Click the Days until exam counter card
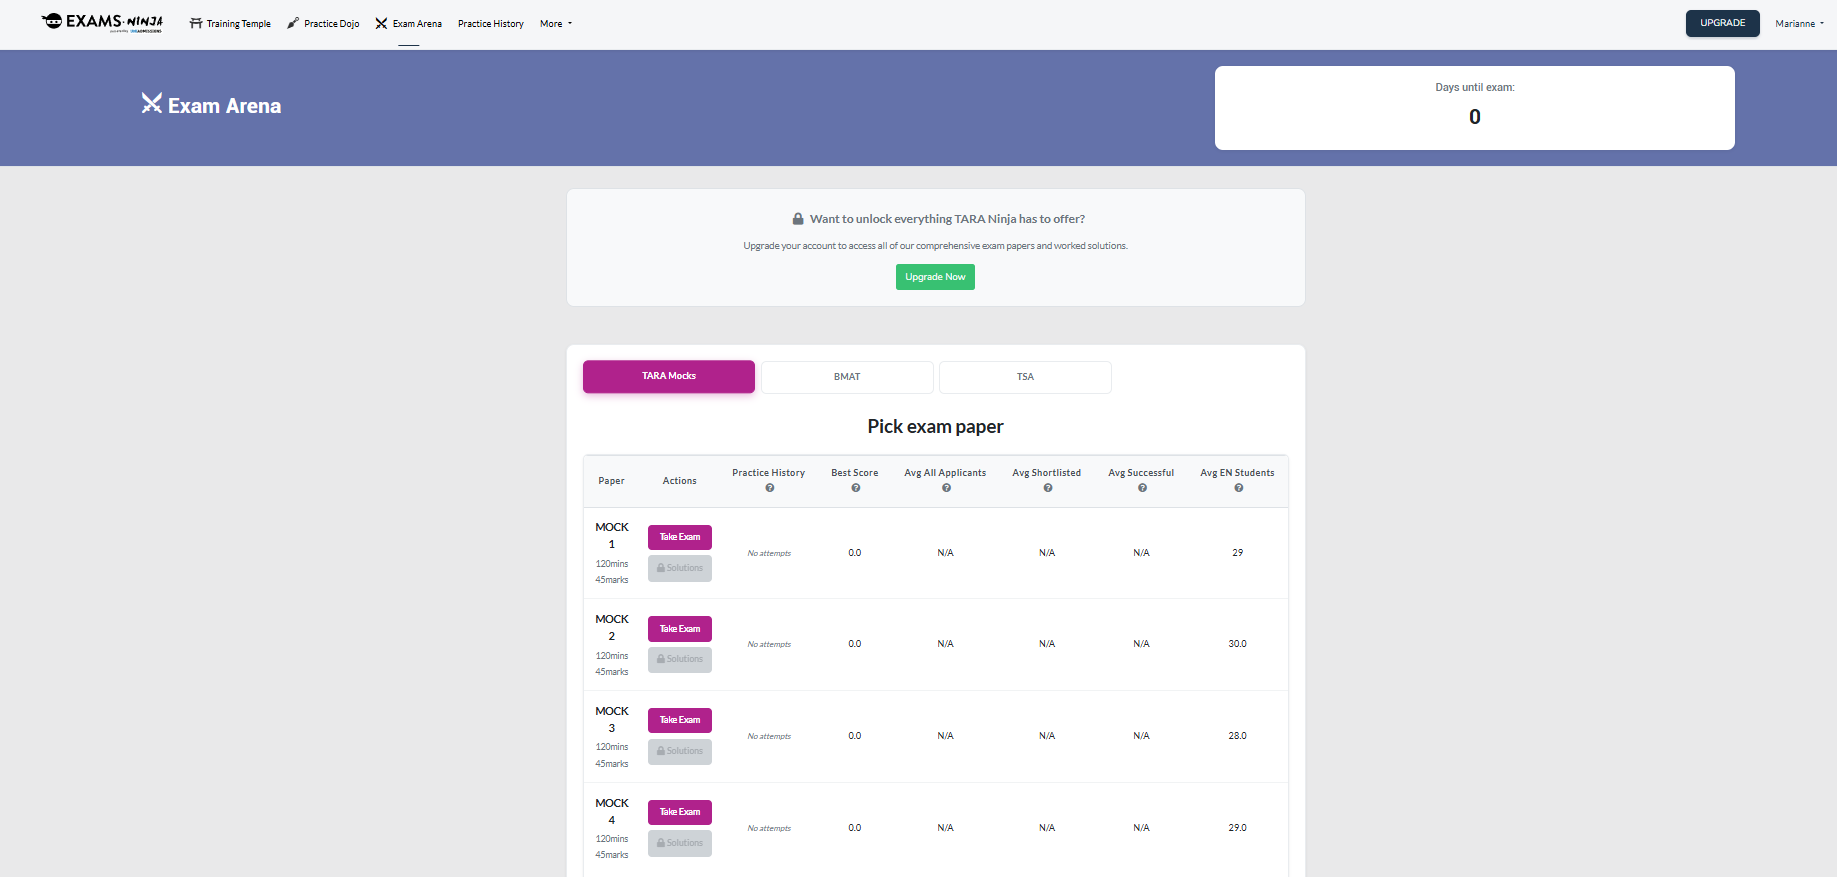This screenshot has height=877, width=1837. [1474, 108]
